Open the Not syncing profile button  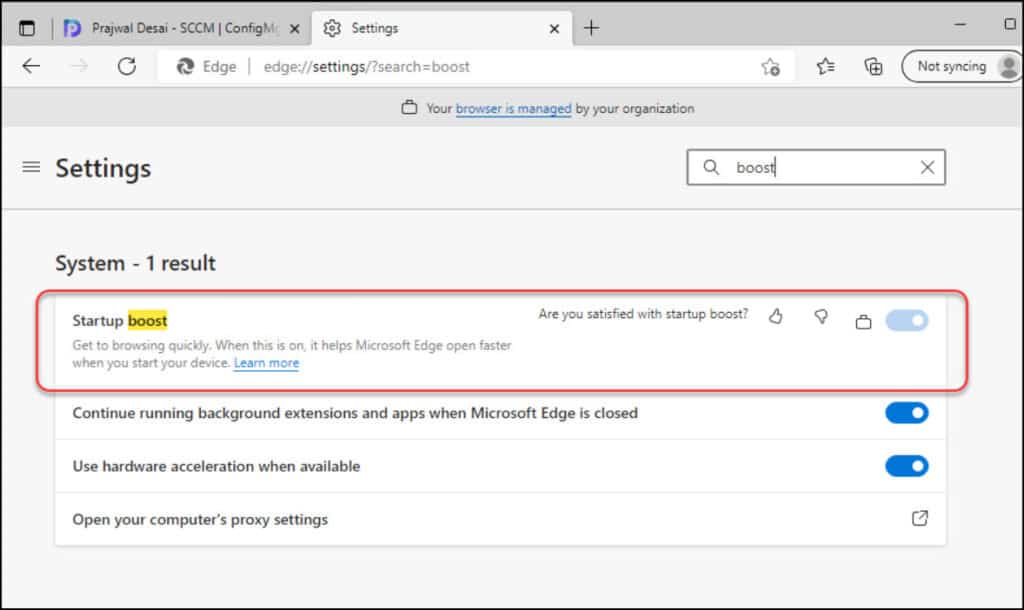962,66
